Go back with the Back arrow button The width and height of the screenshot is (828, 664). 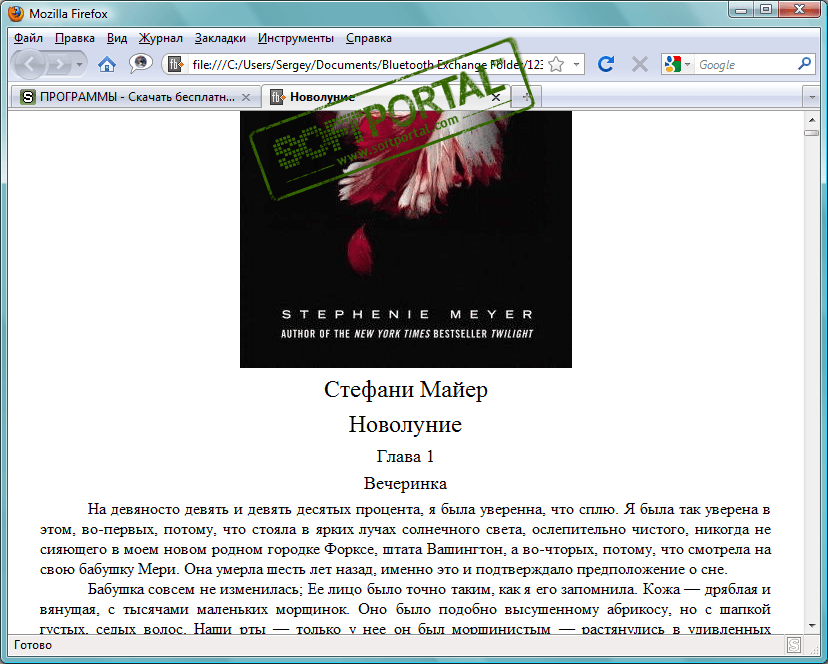30,65
